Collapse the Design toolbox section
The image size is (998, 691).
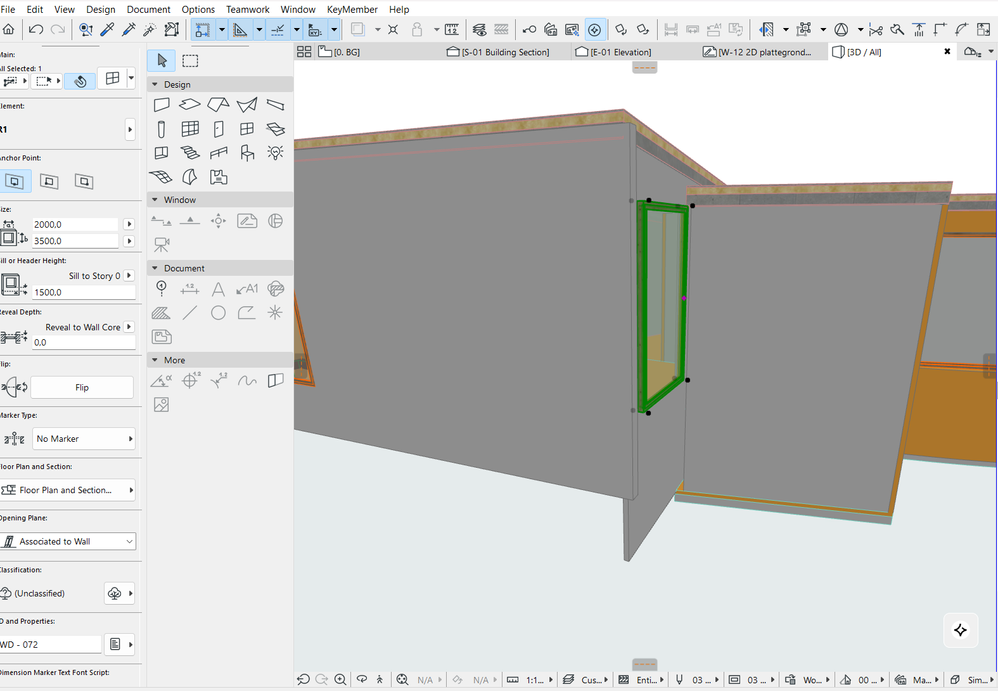[x=155, y=84]
